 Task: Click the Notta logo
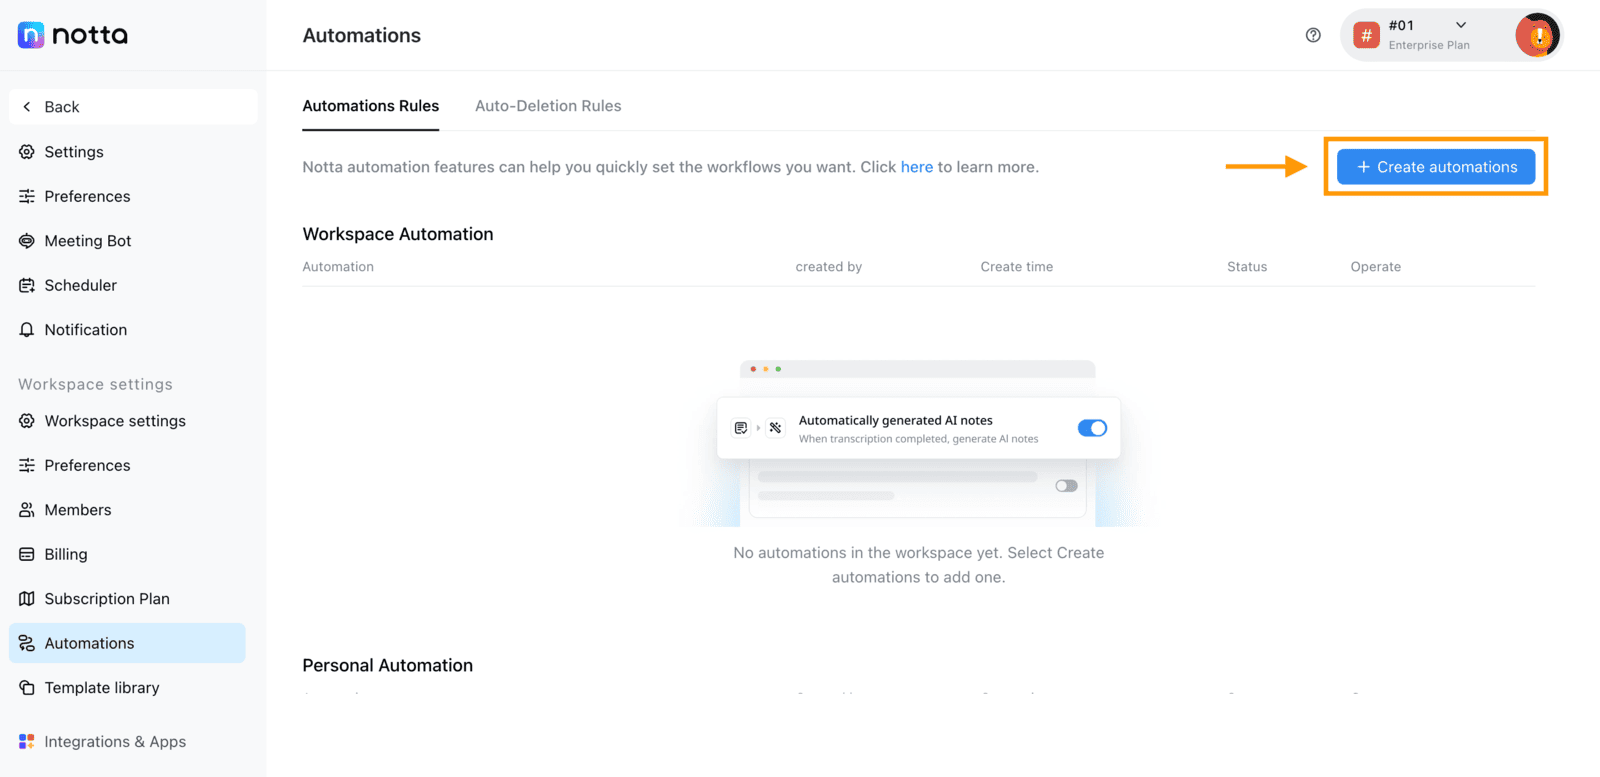pyautogui.click(x=73, y=35)
